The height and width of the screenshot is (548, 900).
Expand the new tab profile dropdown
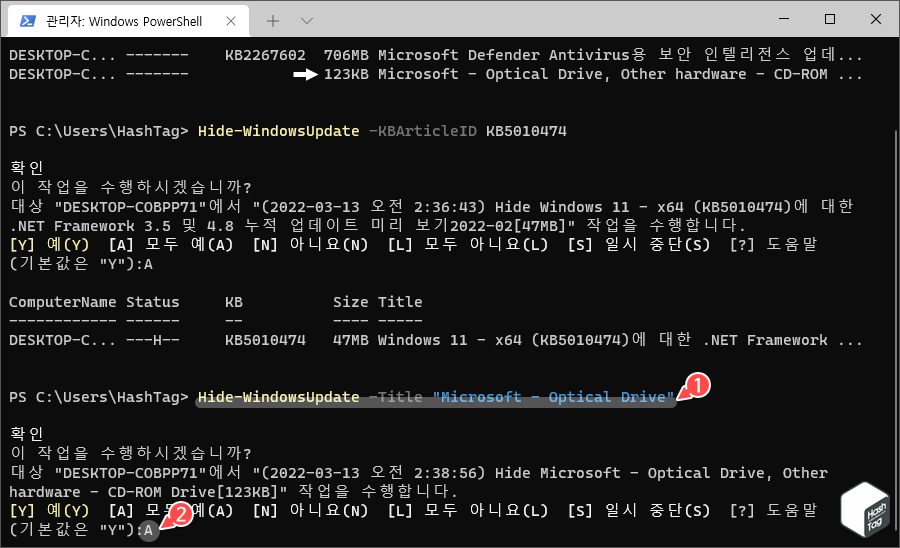click(307, 21)
